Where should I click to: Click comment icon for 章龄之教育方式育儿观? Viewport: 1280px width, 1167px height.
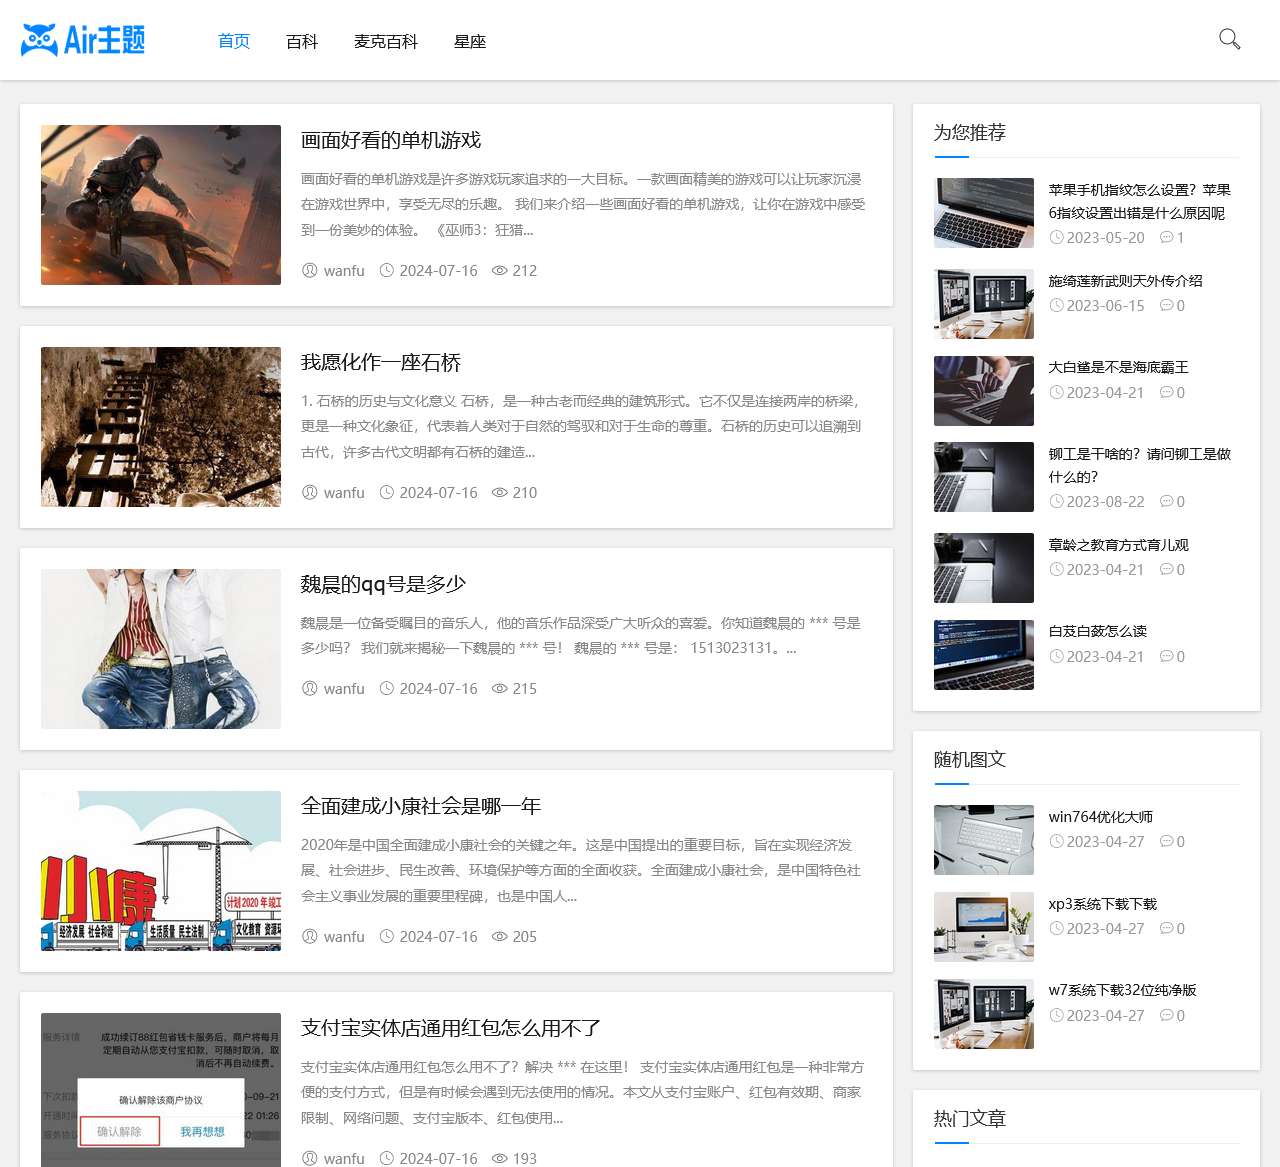1166,569
